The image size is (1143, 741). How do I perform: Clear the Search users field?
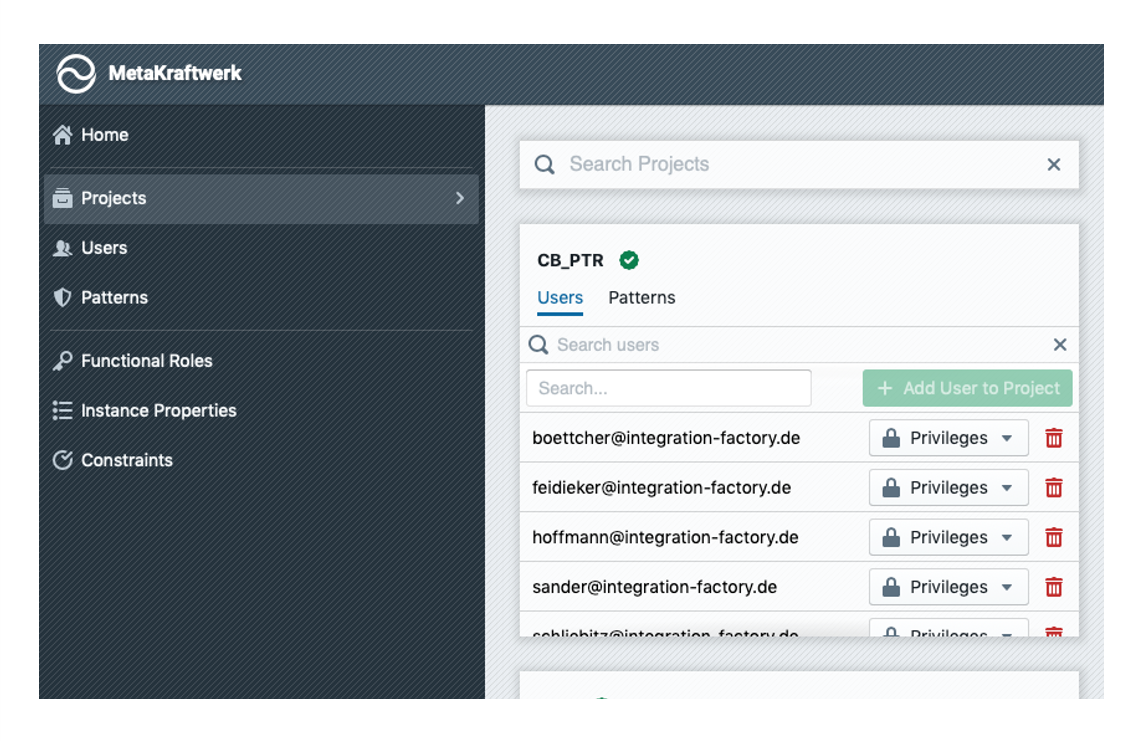click(1060, 345)
